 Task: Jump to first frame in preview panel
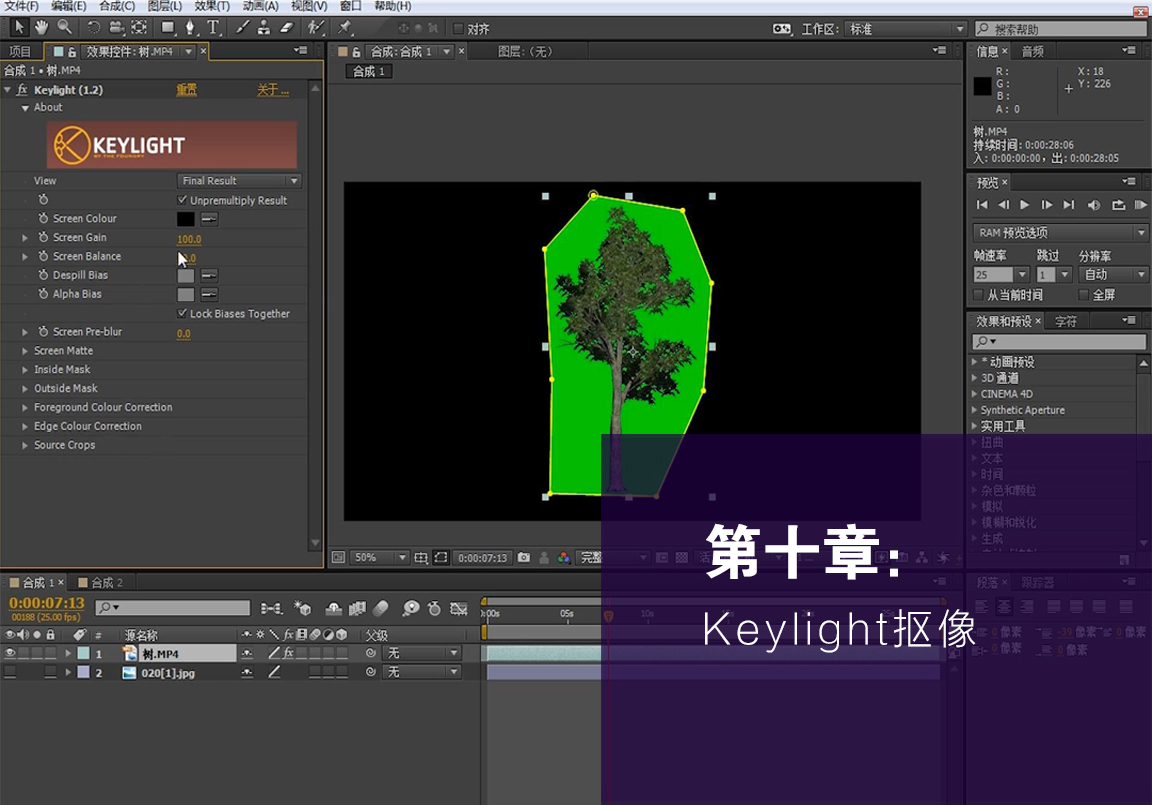[x=982, y=205]
